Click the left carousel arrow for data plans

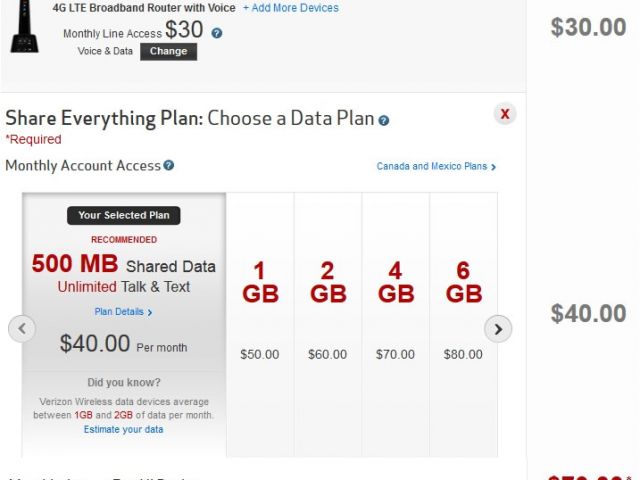click(22, 328)
